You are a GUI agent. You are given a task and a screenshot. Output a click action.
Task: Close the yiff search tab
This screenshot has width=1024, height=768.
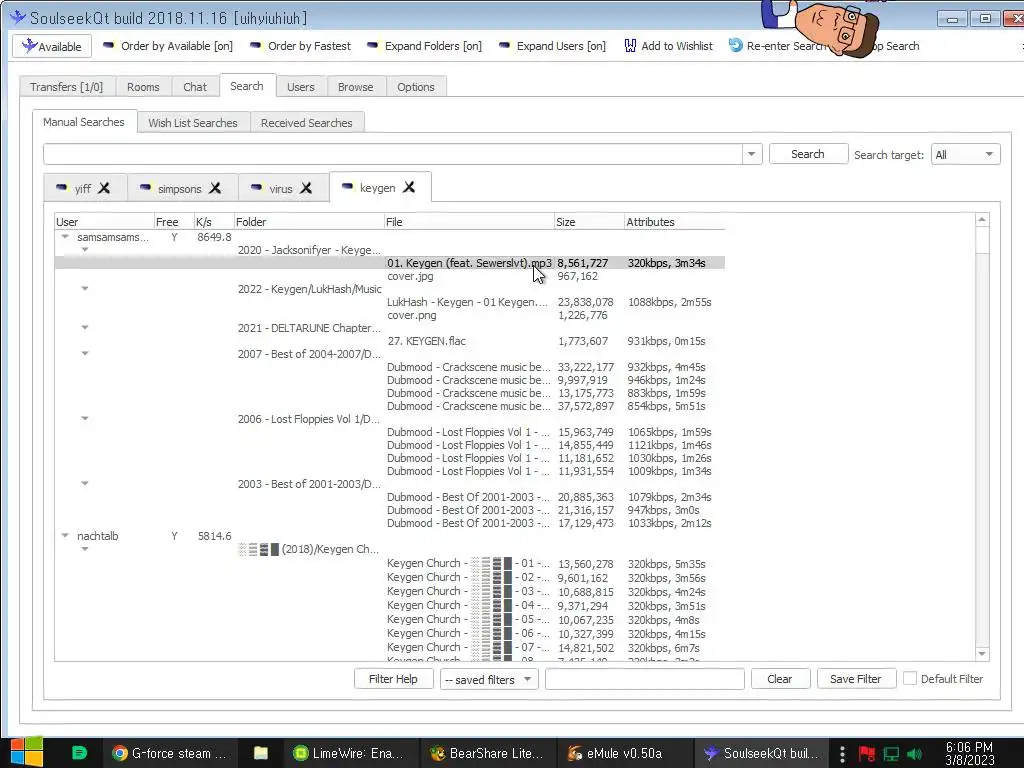click(x=104, y=188)
